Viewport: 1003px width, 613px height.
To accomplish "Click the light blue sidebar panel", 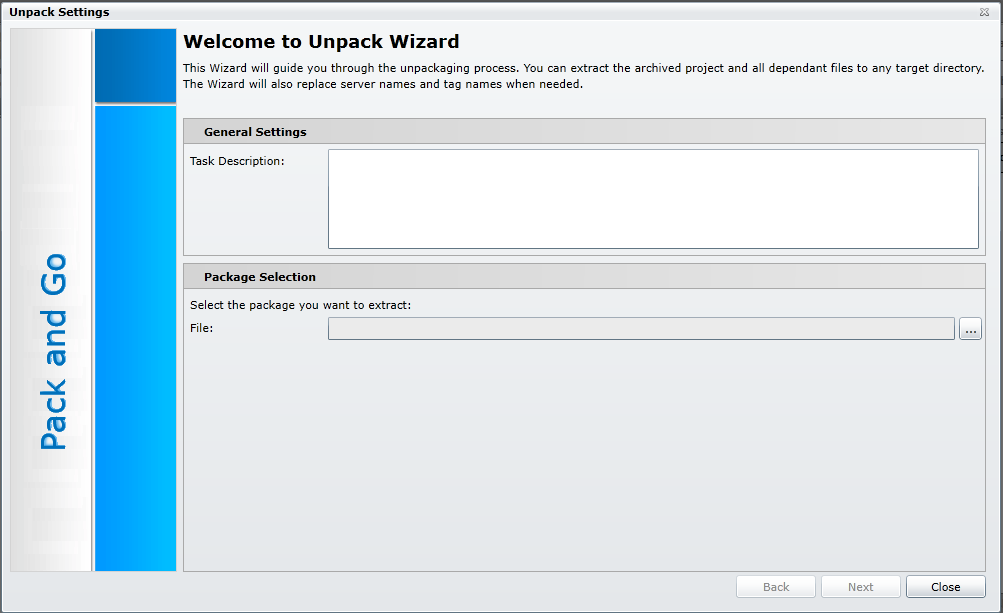I will point(135,338).
